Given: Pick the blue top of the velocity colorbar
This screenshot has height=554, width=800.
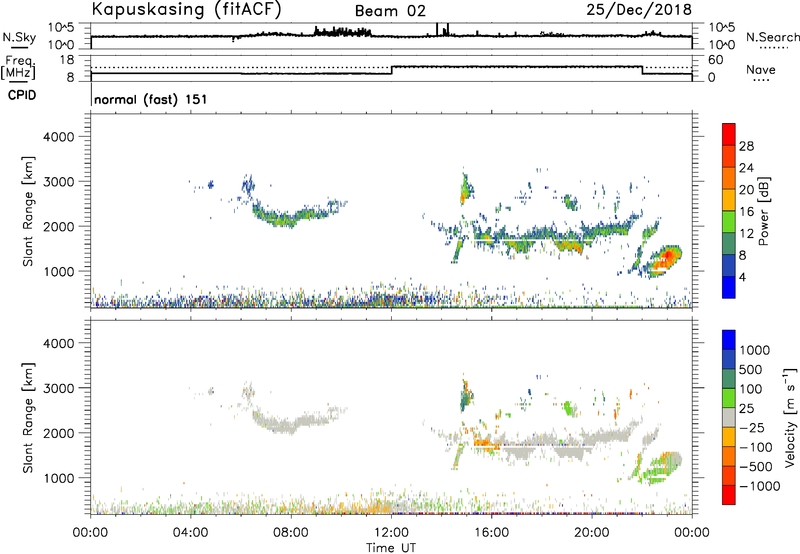Looking at the screenshot, I should tap(729, 340).
